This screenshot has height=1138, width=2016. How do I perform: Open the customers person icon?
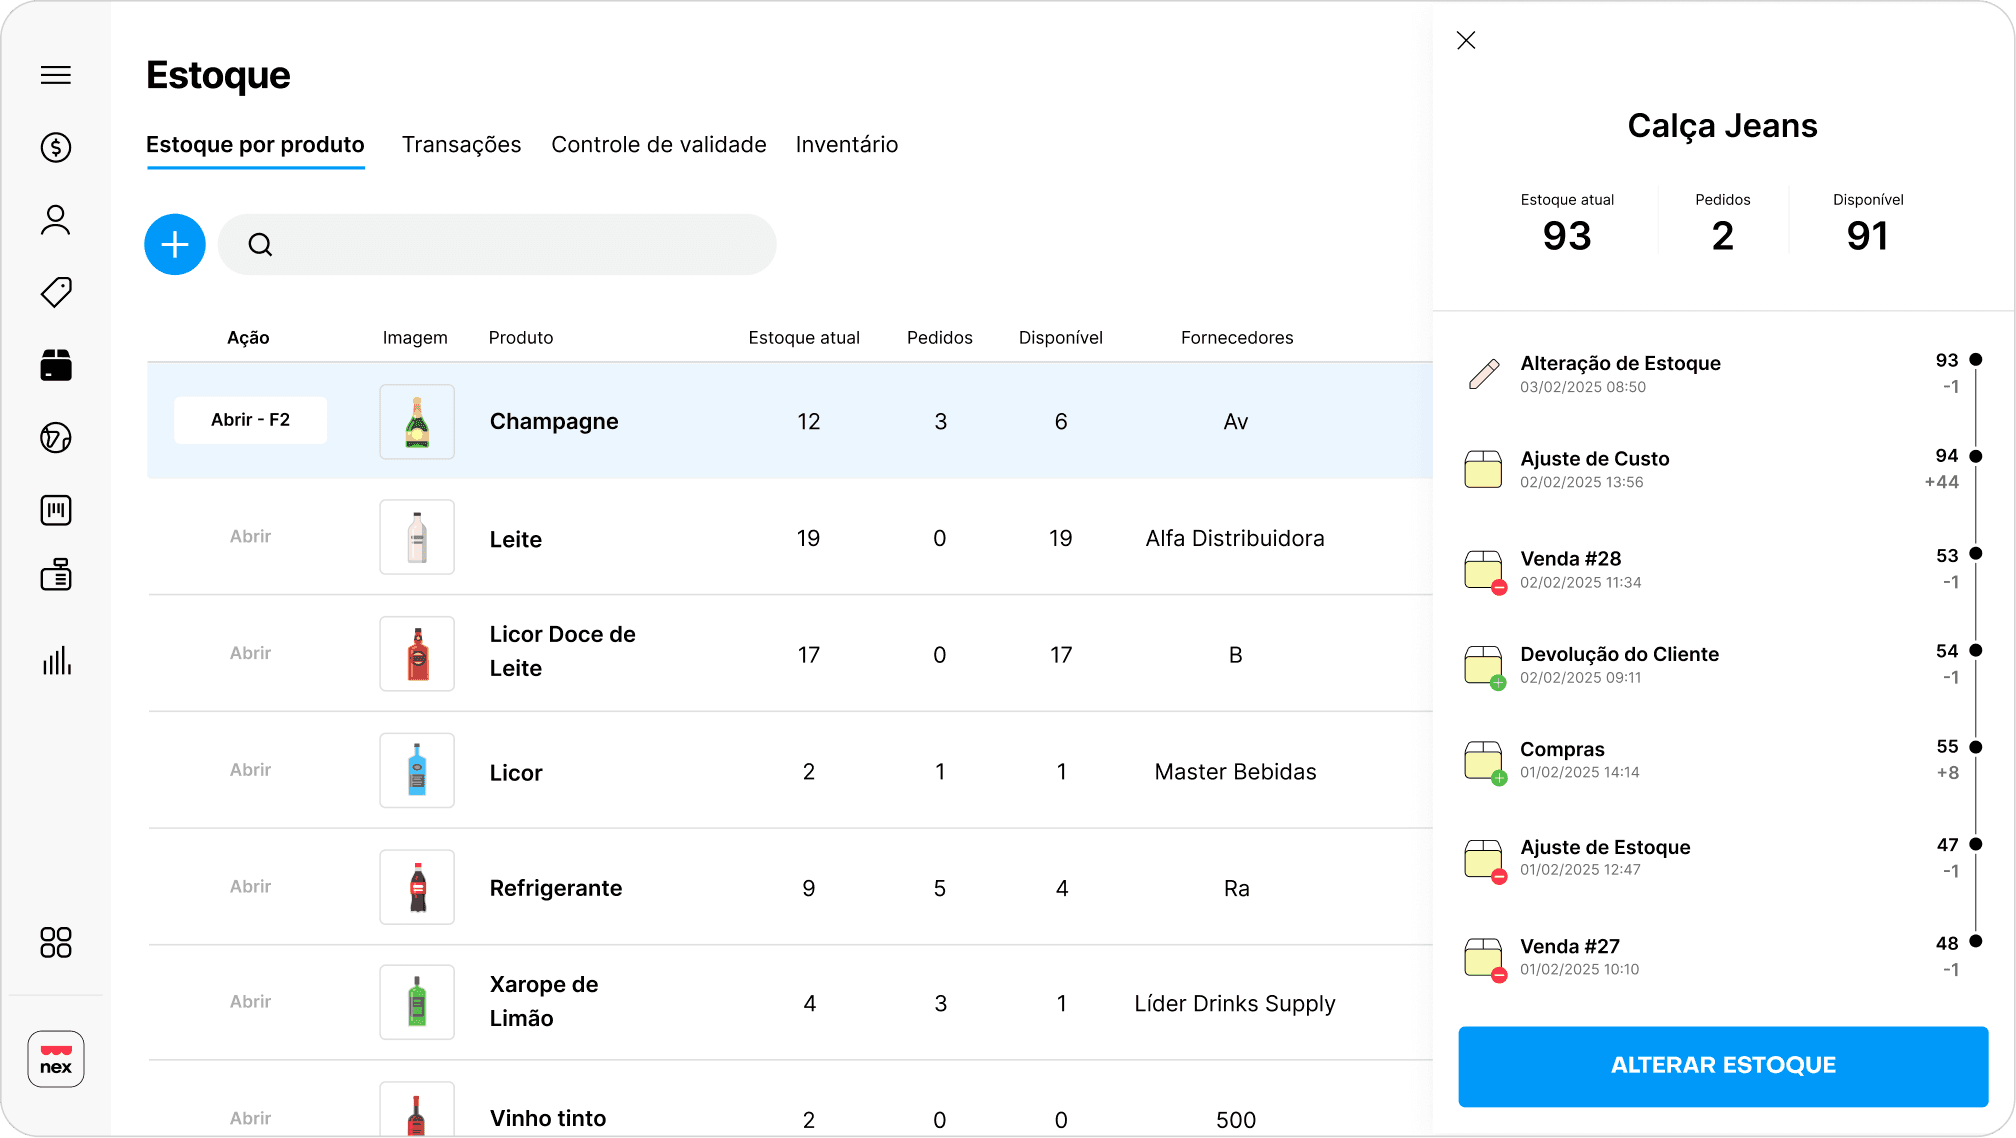pos(56,220)
